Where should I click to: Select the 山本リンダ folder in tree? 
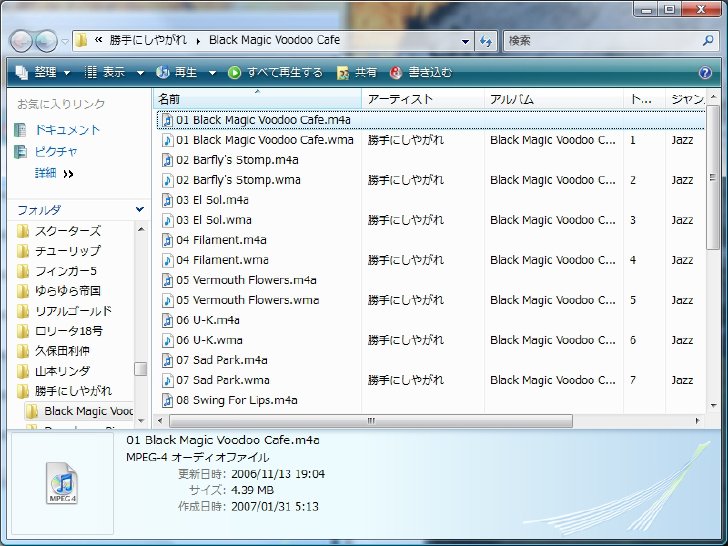pos(62,370)
